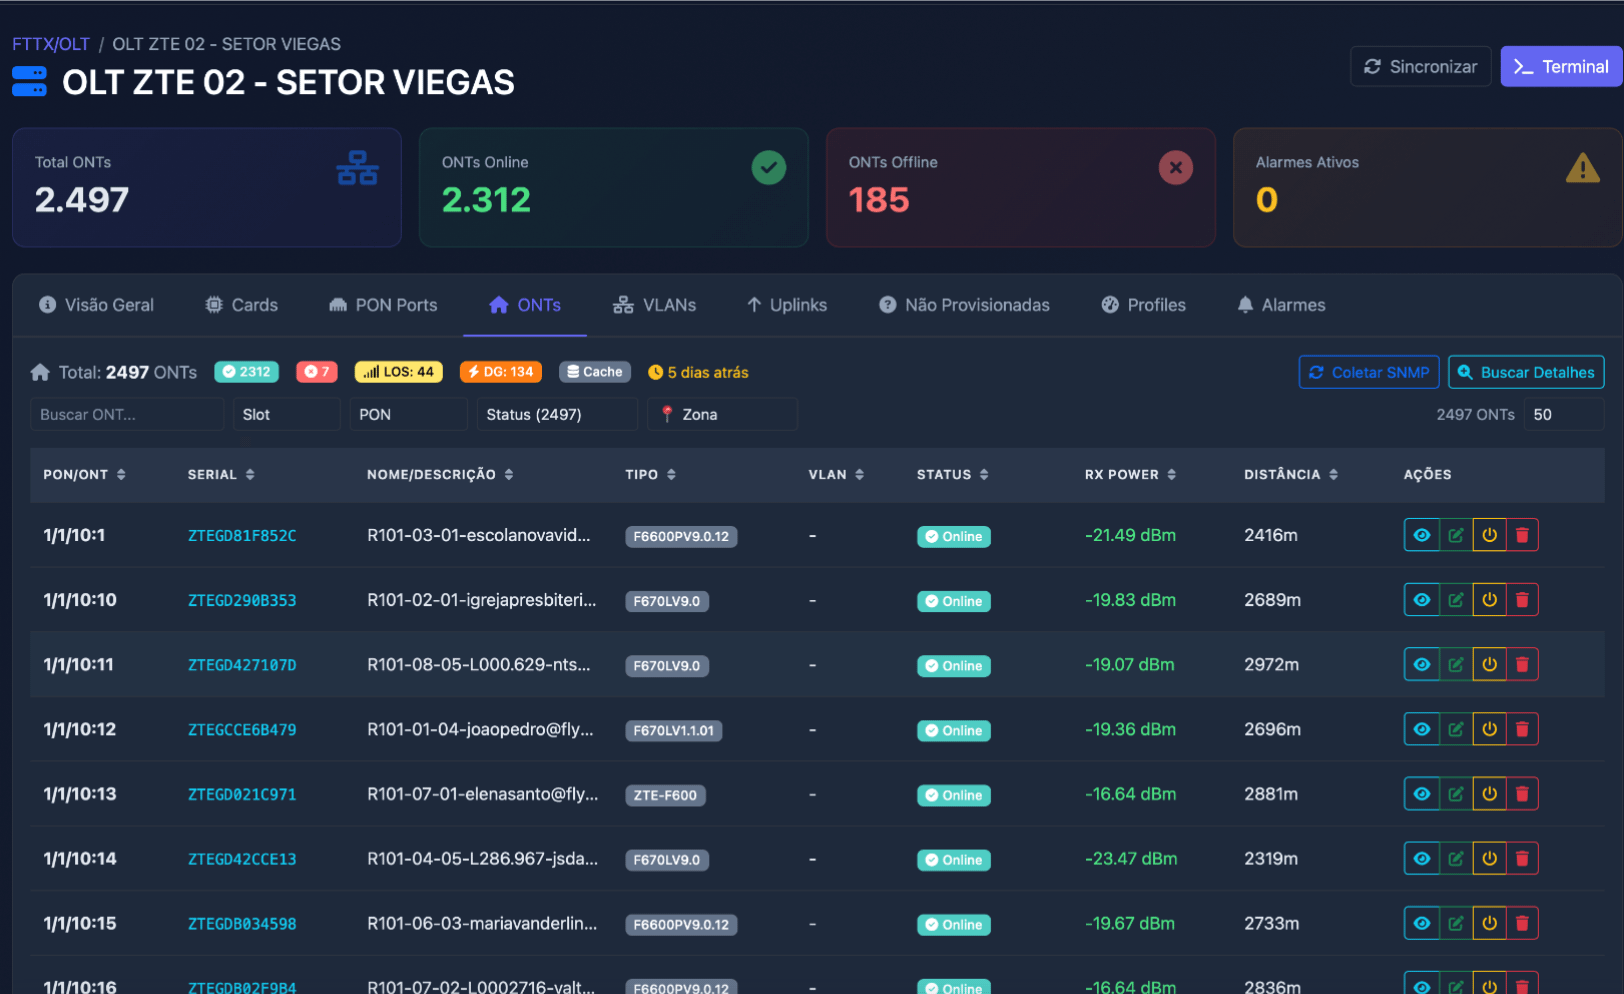Open the Não Provisionadas tab
This screenshot has width=1624, height=994.
(x=964, y=305)
